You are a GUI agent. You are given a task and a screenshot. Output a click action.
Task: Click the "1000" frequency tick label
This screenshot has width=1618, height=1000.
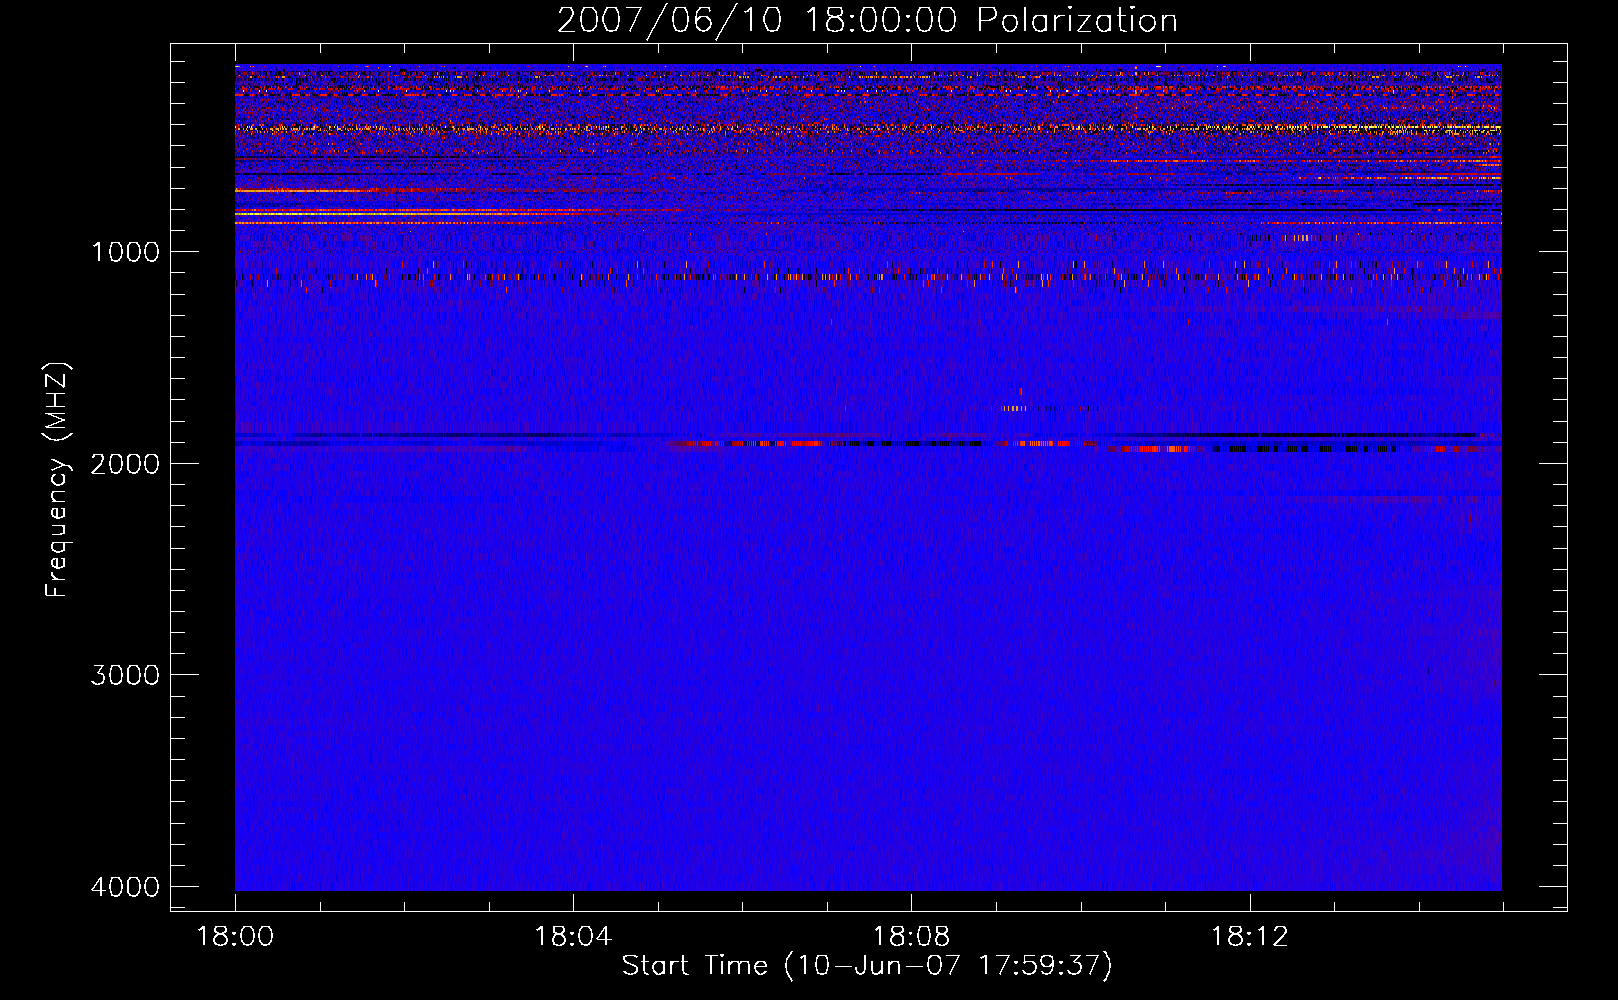(x=125, y=251)
